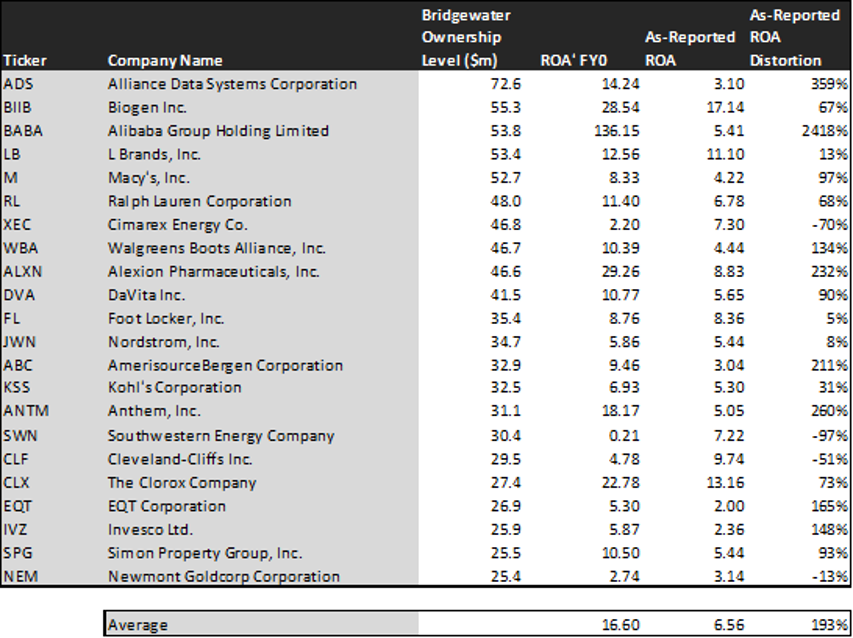Viewport: 853px width, 638px height.
Task: Select Walgreens Boots Alliance, Inc. cell
Action: click(217, 249)
